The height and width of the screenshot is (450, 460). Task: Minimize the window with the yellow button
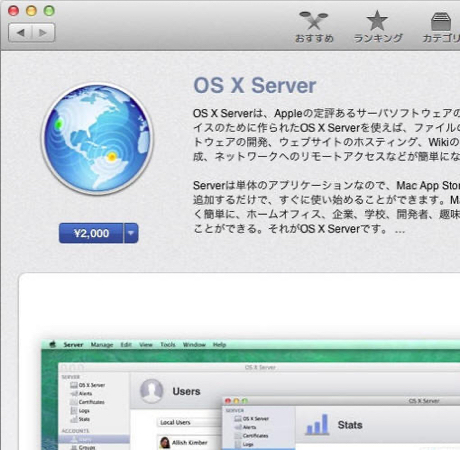coord(31,11)
